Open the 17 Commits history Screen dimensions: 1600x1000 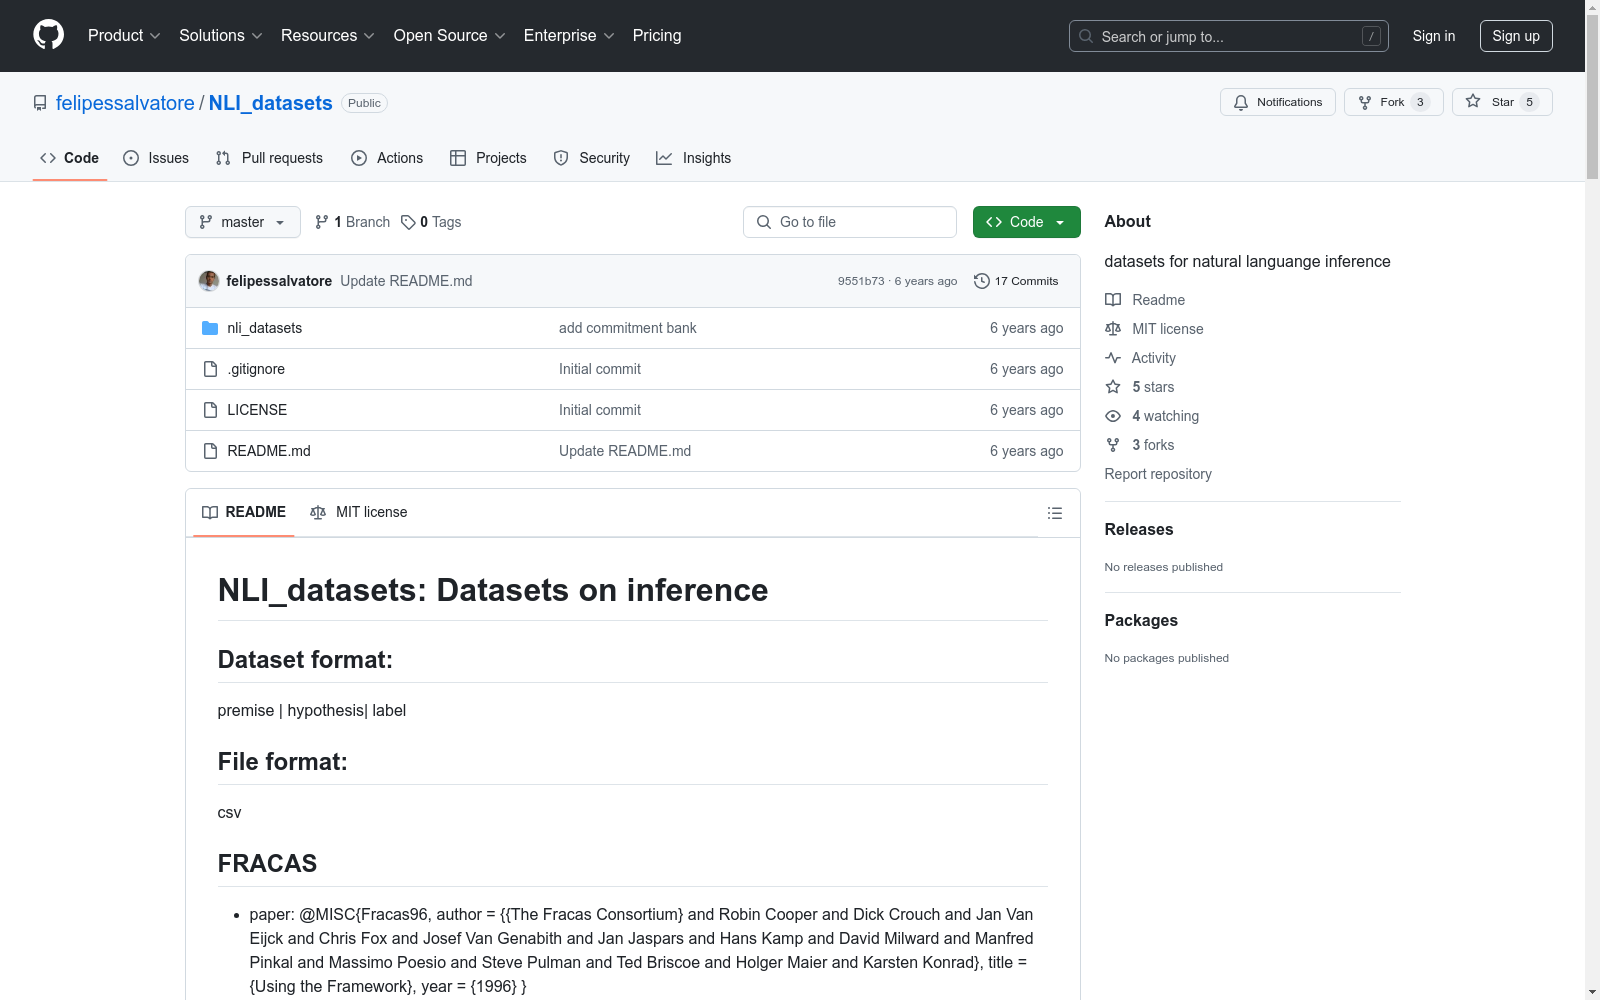[1016, 281]
